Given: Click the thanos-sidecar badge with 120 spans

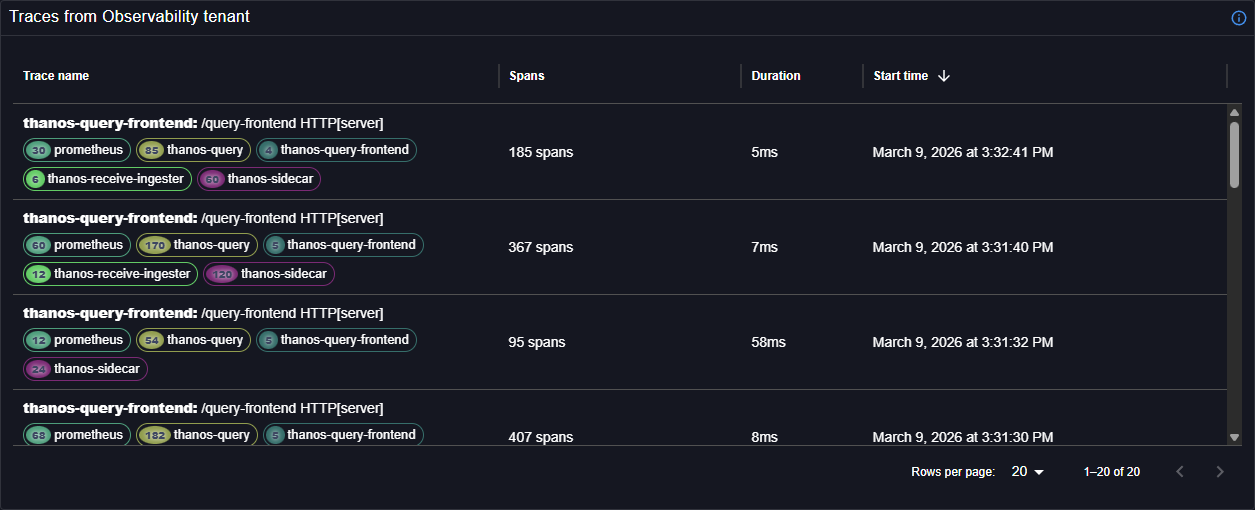Looking at the screenshot, I should tap(268, 274).
